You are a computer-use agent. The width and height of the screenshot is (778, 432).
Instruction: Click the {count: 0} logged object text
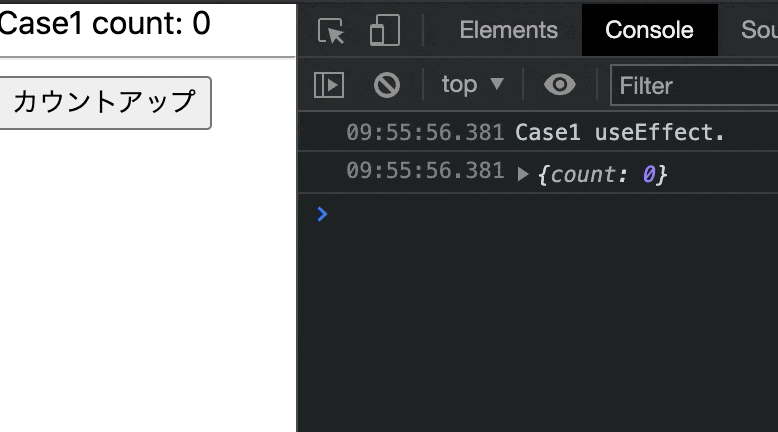(x=602, y=174)
